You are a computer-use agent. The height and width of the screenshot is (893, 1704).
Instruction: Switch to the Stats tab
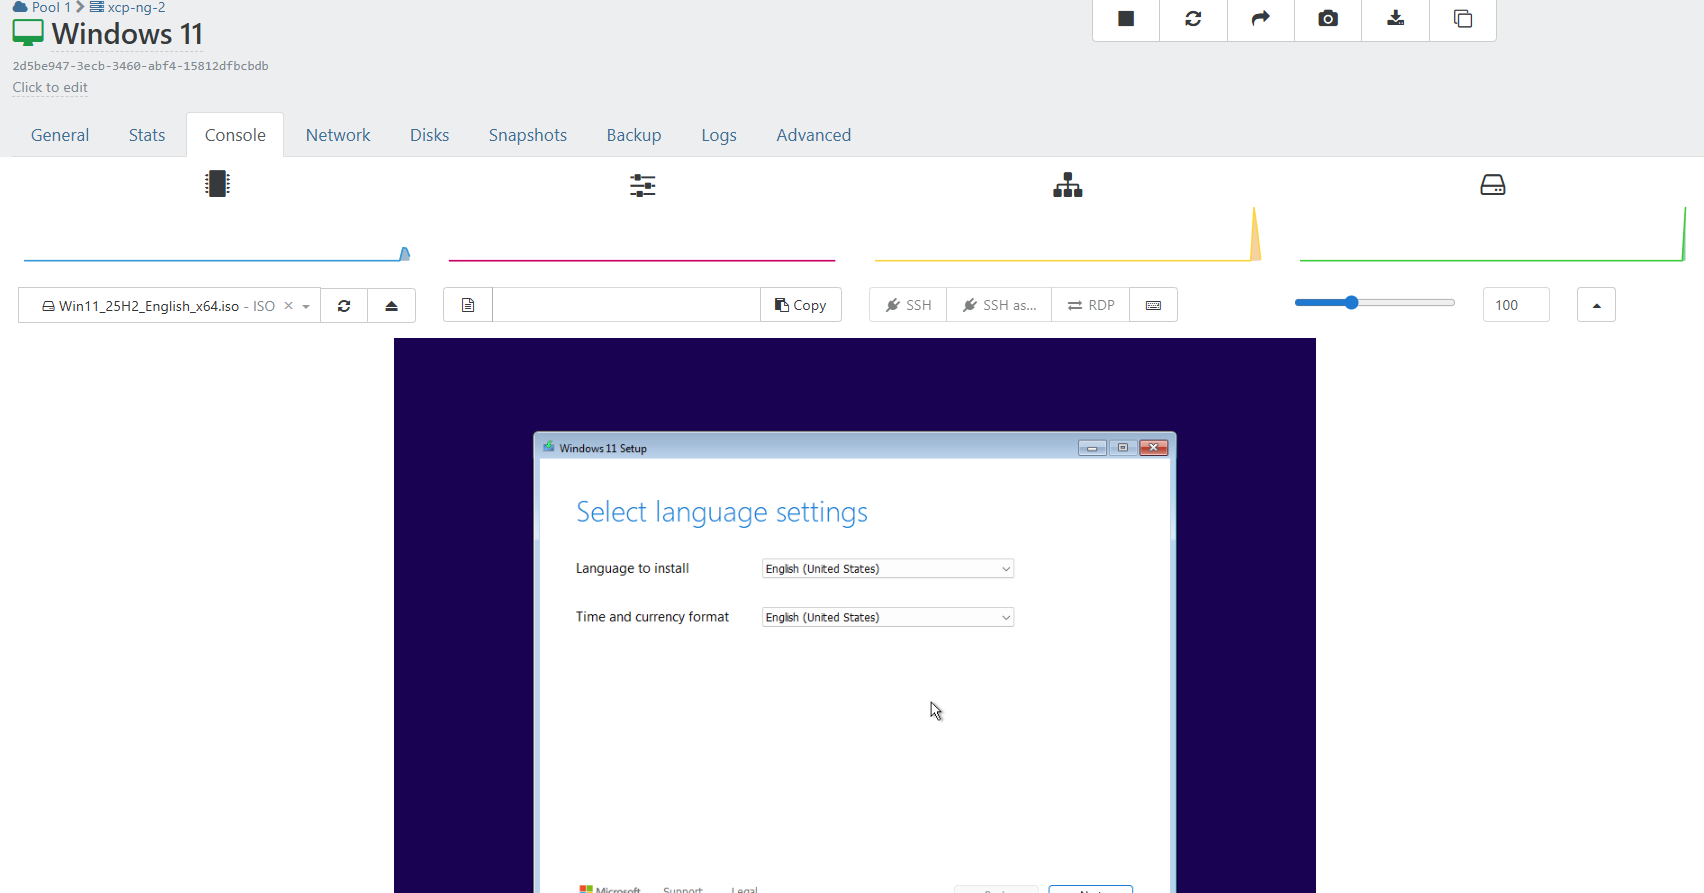coord(147,135)
